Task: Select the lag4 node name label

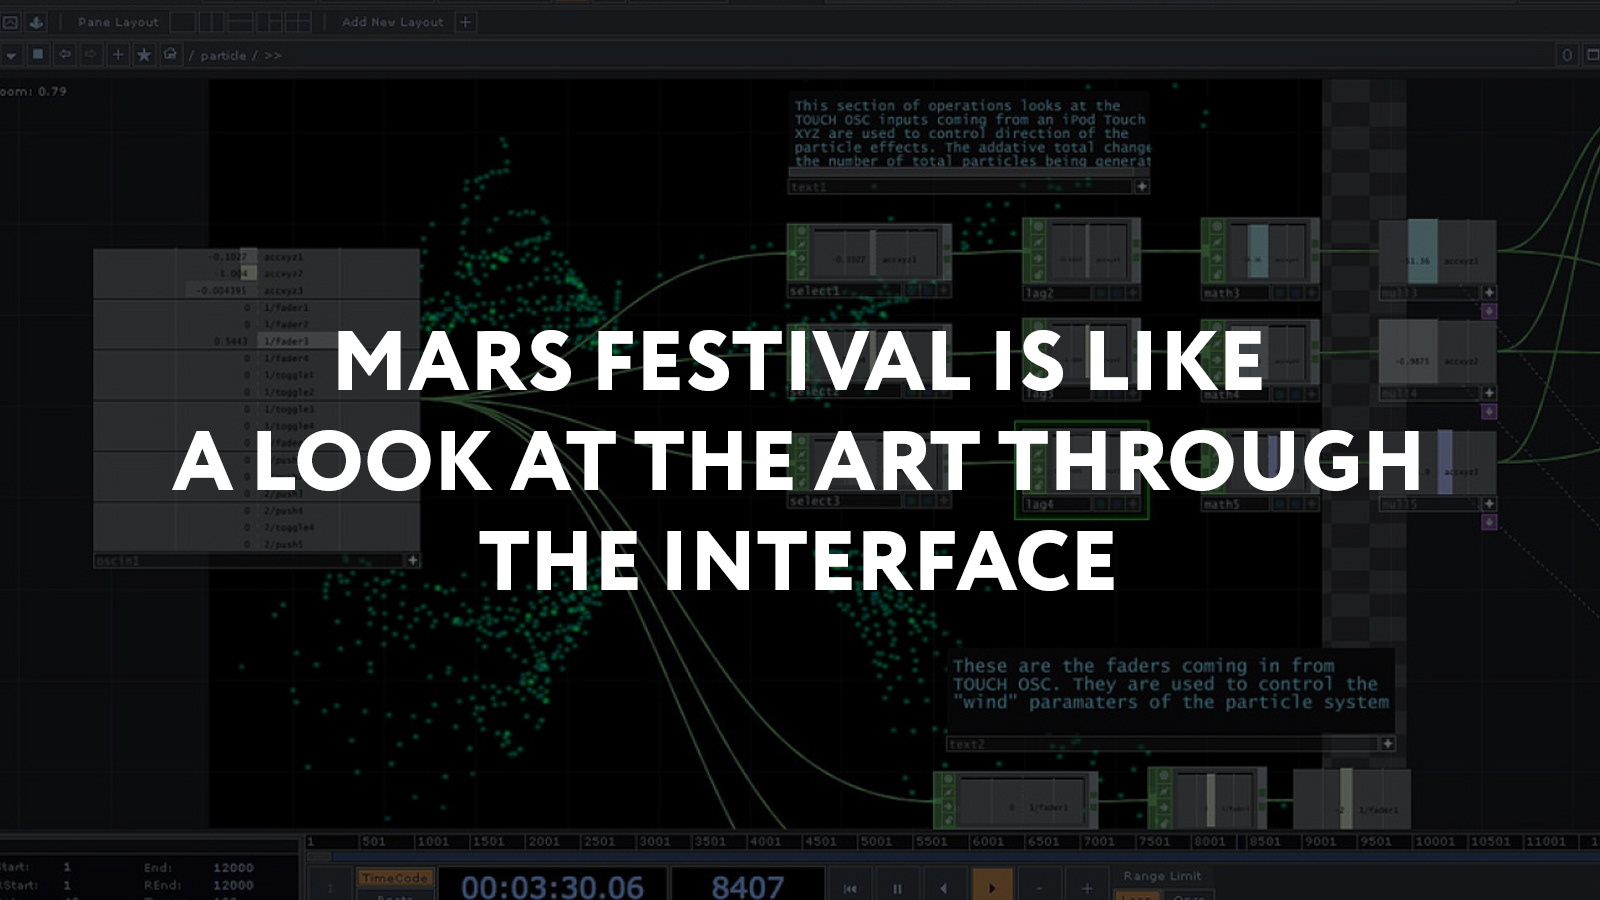Action: [x=1039, y=504]
